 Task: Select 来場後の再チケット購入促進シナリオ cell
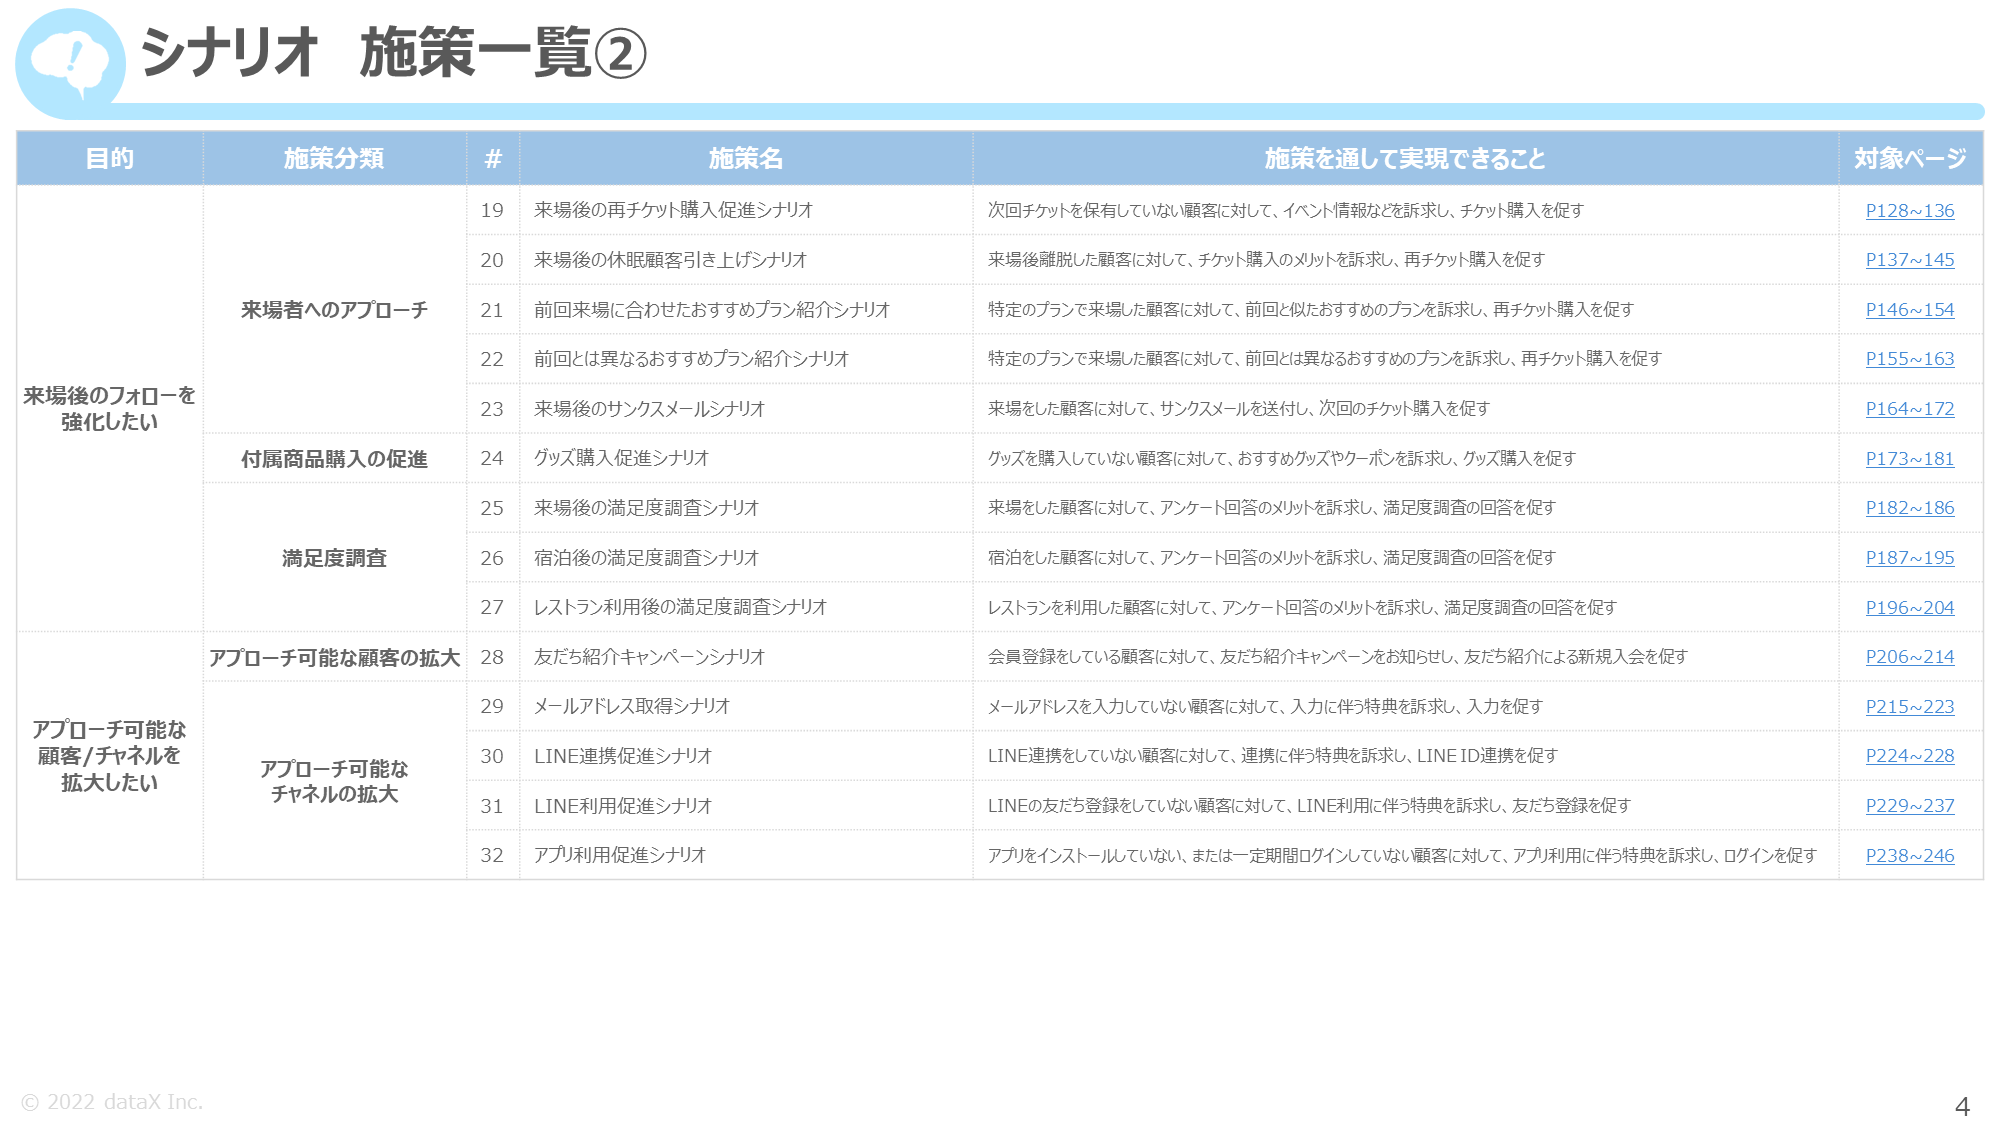[x=746, y=210]
